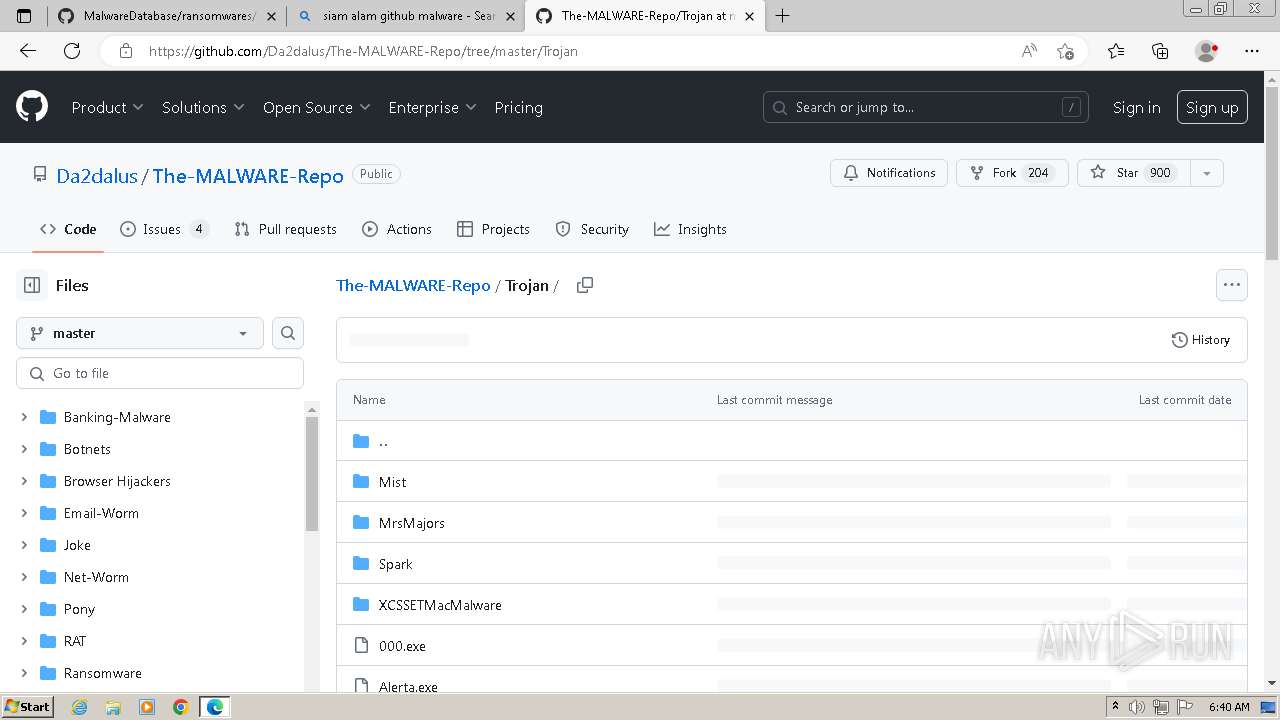Click the Go to file input
This screenshot has width=1280, height=720.
[x=160, y=373]
